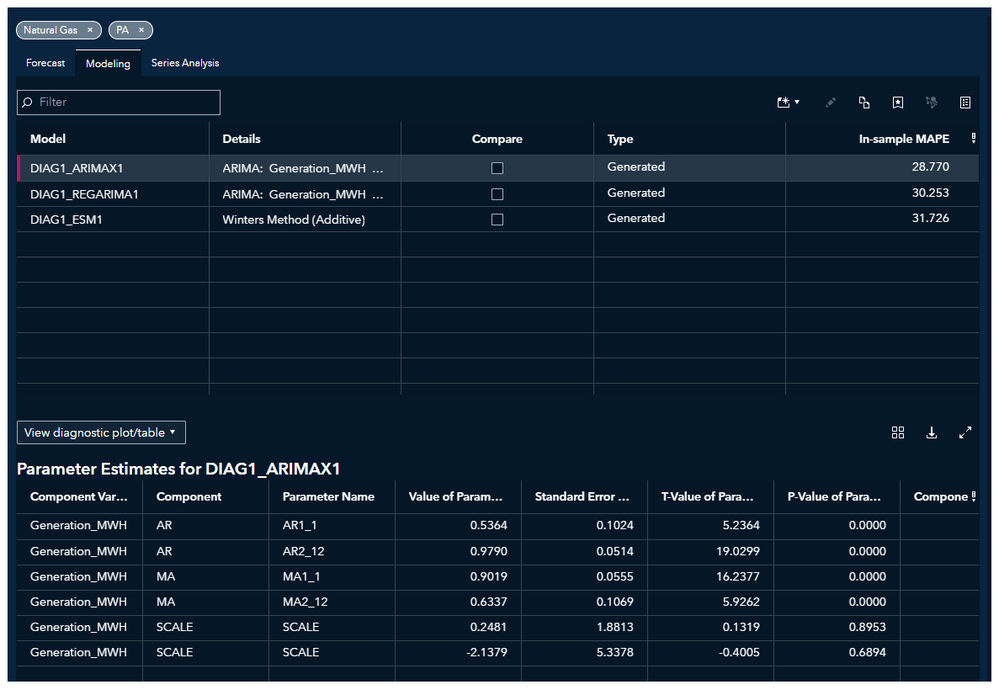Click Value of Param... column header
The height and width of the screenshot is (689, 999).
point(456,497)
